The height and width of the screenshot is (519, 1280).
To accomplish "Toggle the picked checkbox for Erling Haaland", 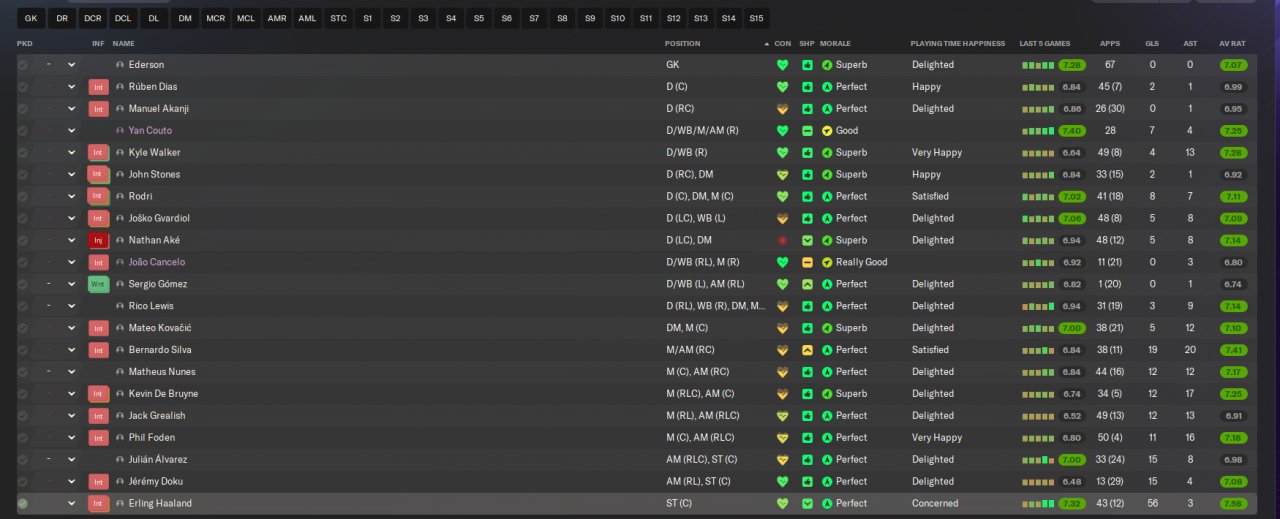I will pos(23,503).
